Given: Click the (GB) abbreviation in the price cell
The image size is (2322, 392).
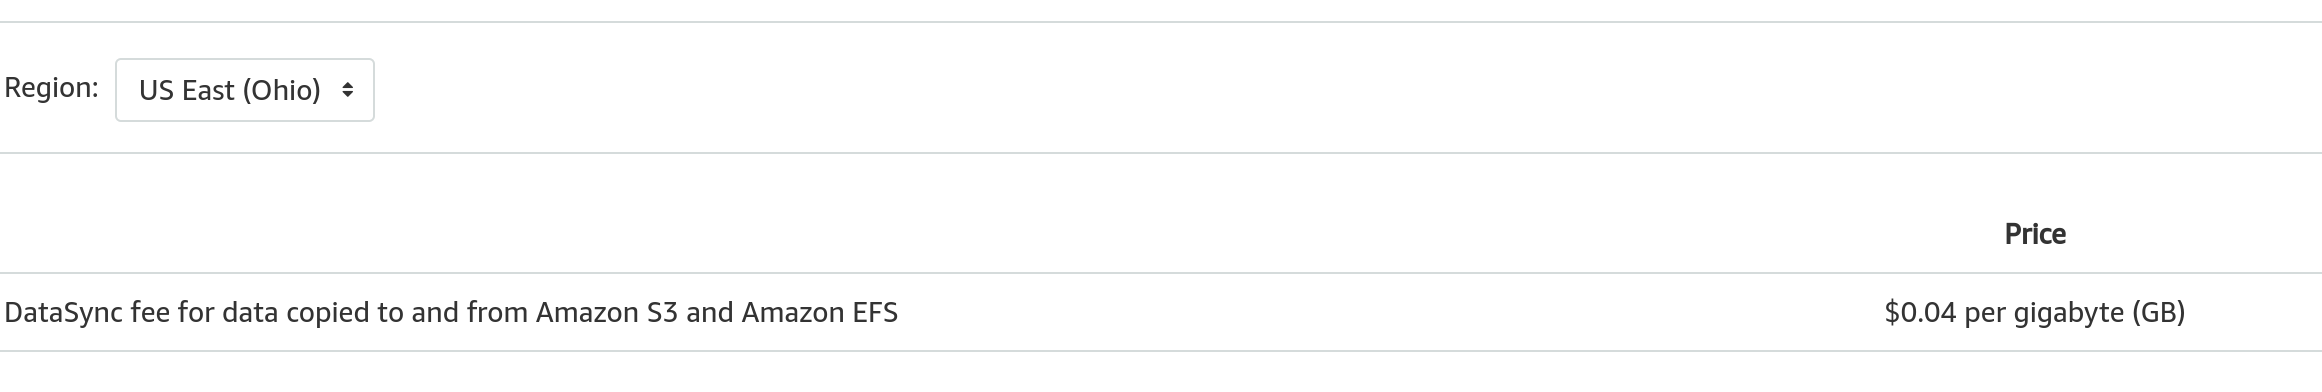Looking at the screenshot, I should (2158, 313).
